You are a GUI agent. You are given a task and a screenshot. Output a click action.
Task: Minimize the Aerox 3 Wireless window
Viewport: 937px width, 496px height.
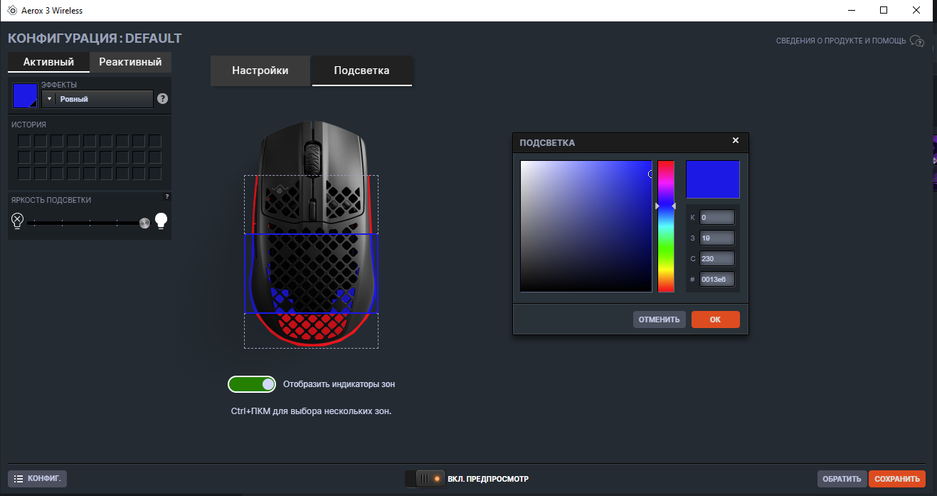click(x=852, y=10)
